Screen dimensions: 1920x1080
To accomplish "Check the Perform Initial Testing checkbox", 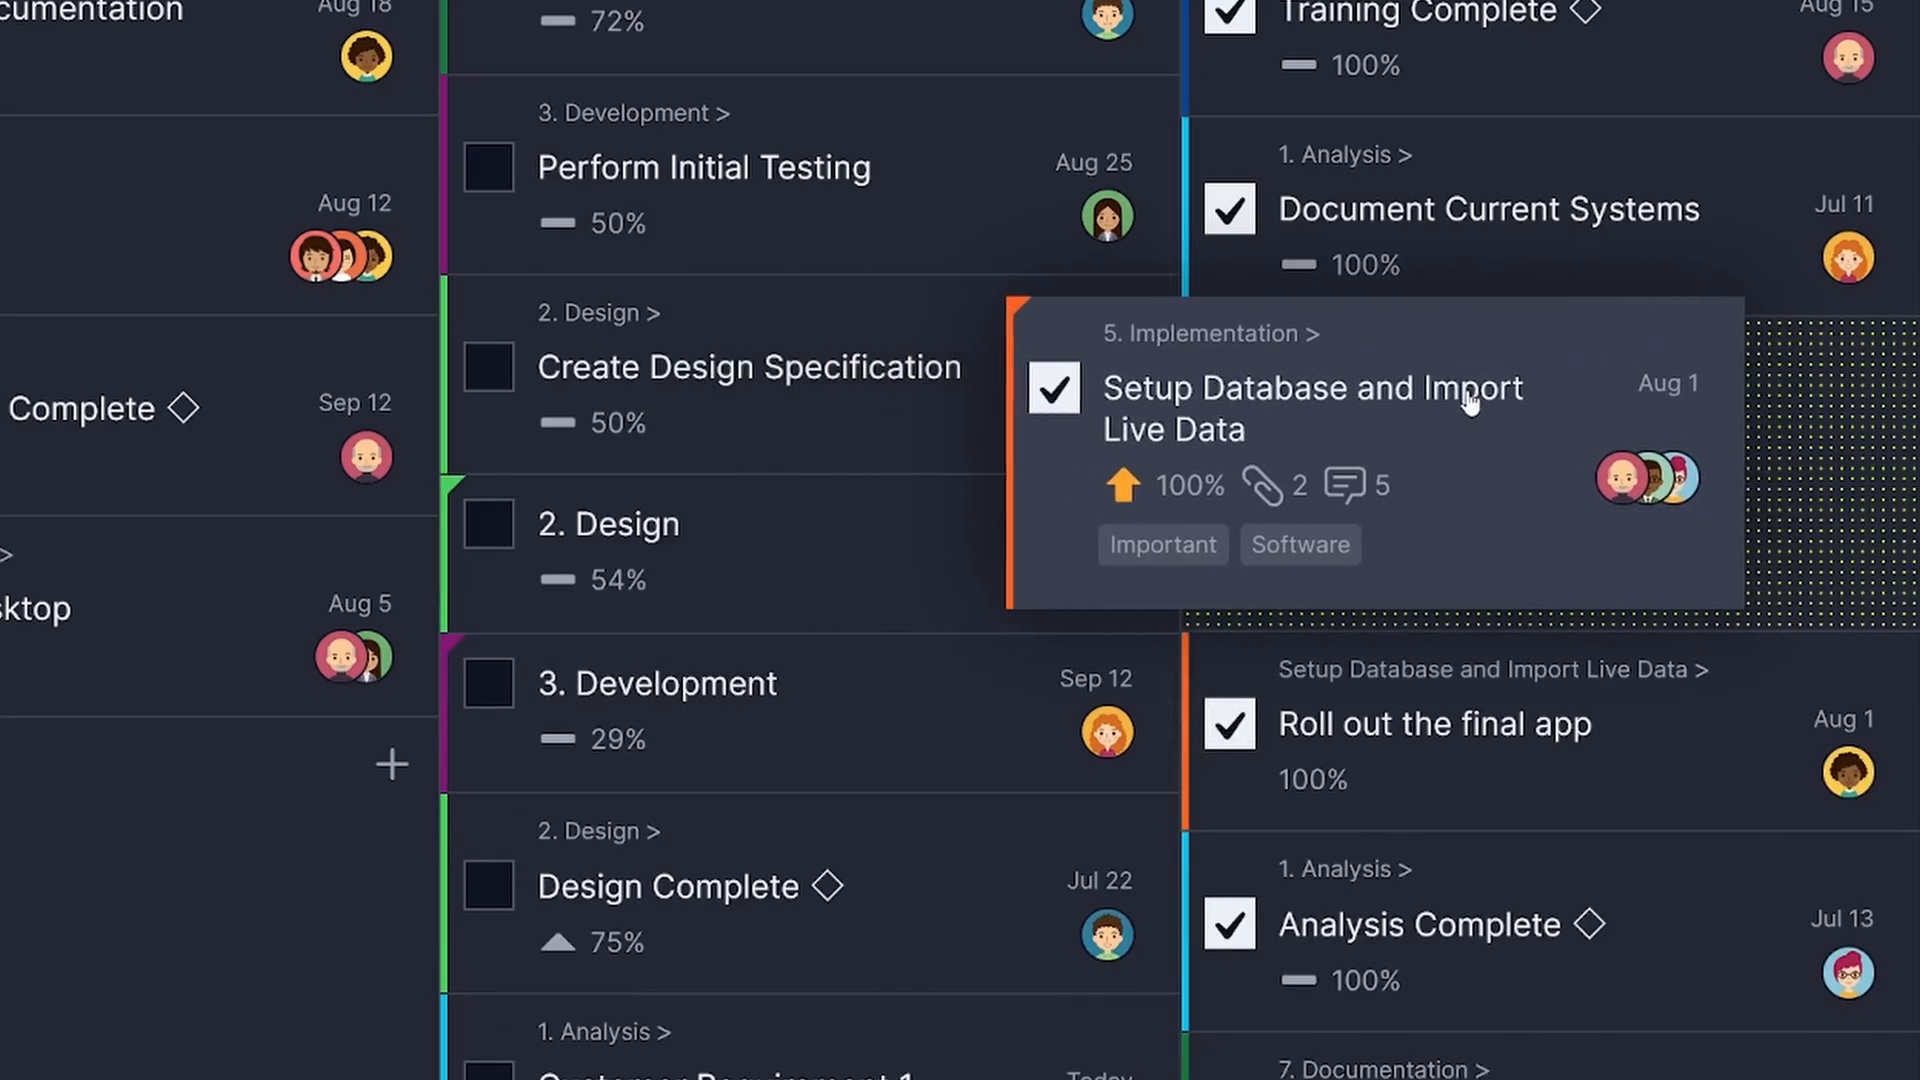I will tap(489, 167).
